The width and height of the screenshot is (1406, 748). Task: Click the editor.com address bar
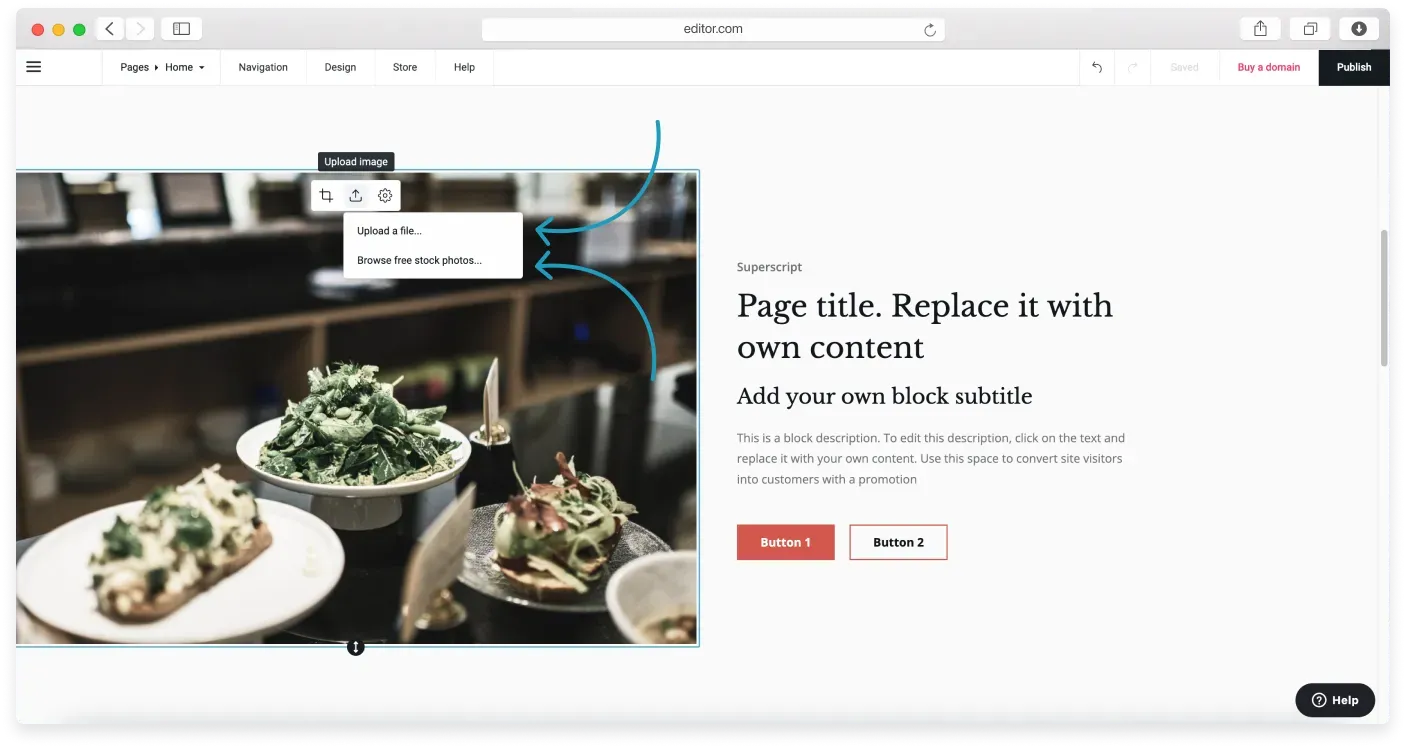point(713,29)
